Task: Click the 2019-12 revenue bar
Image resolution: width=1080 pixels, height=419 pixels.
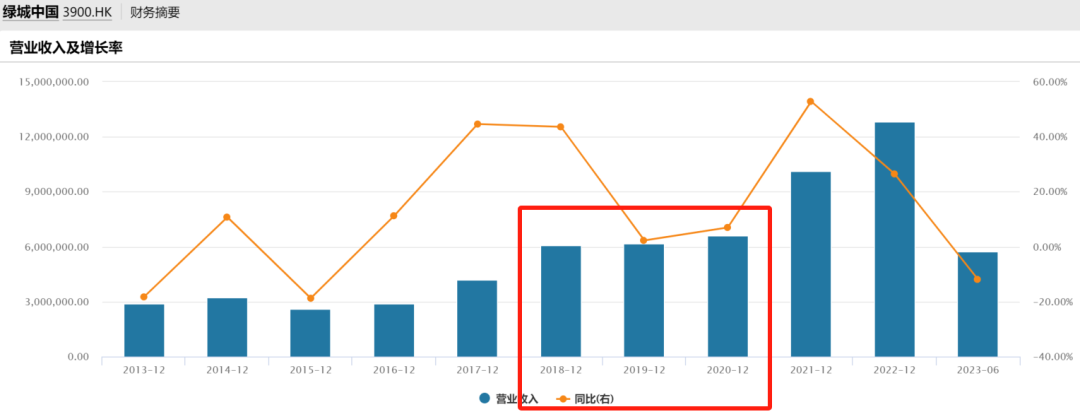Action: [x=644, y=300]
